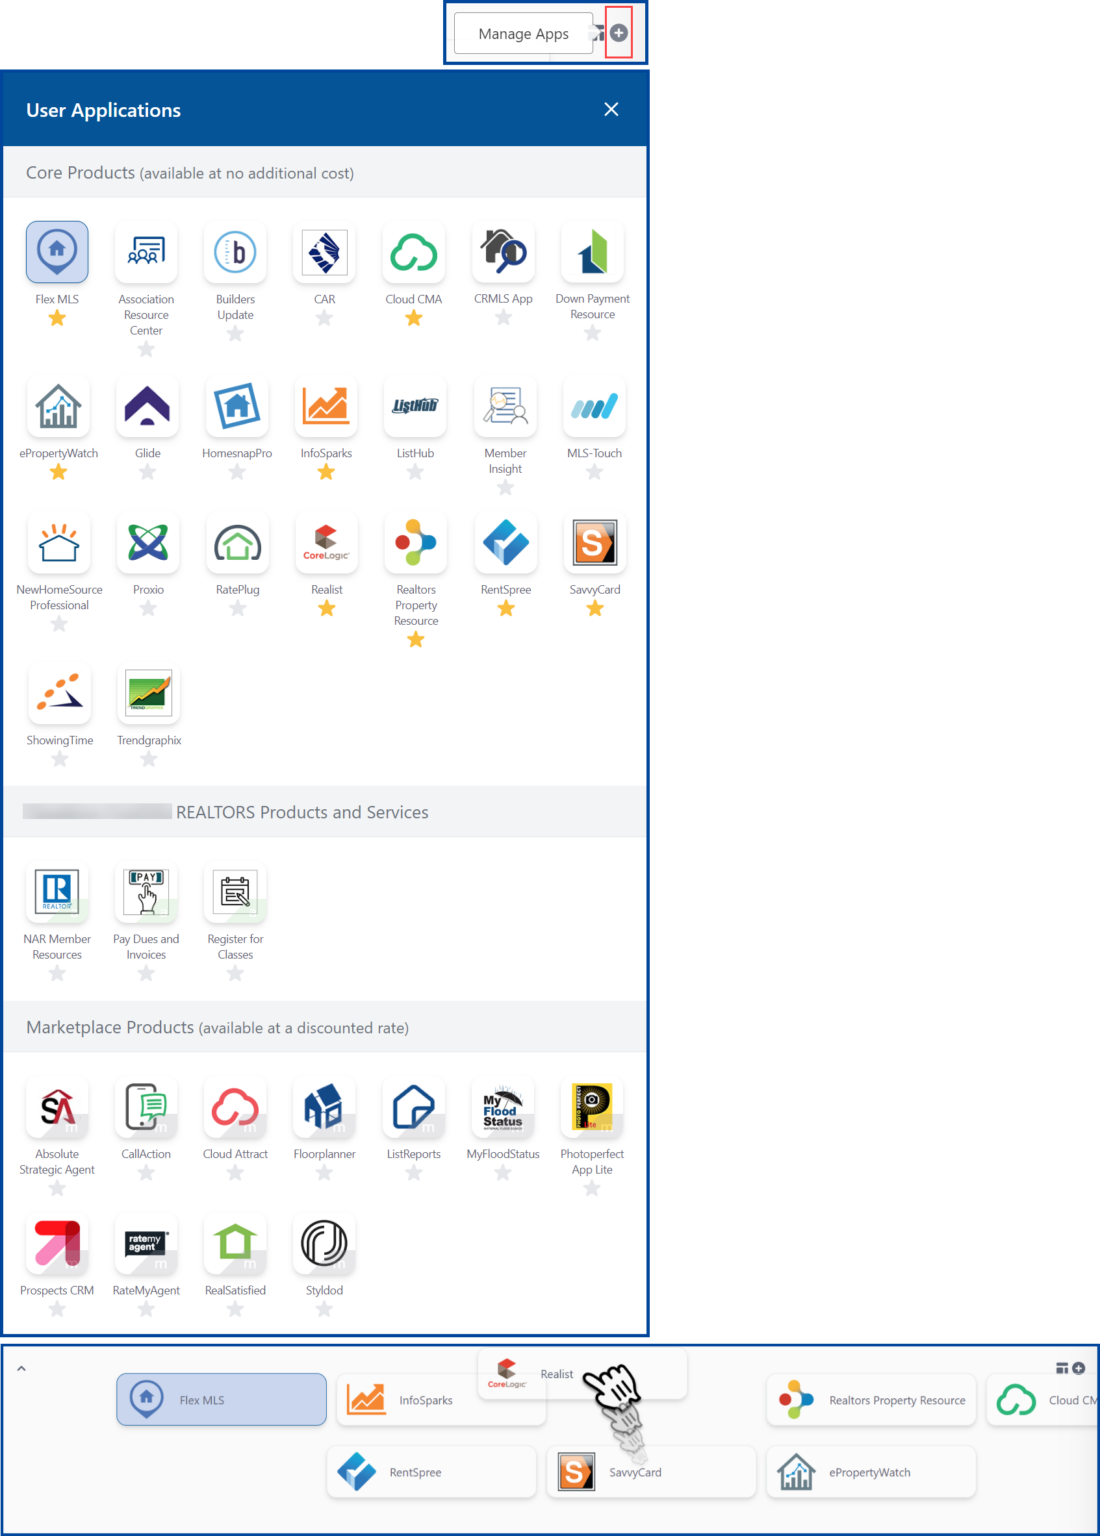The height and width of the screenshot is (1536, 1100).
Task: Favorite Proxio using its star
Action: tap(147, 608)
